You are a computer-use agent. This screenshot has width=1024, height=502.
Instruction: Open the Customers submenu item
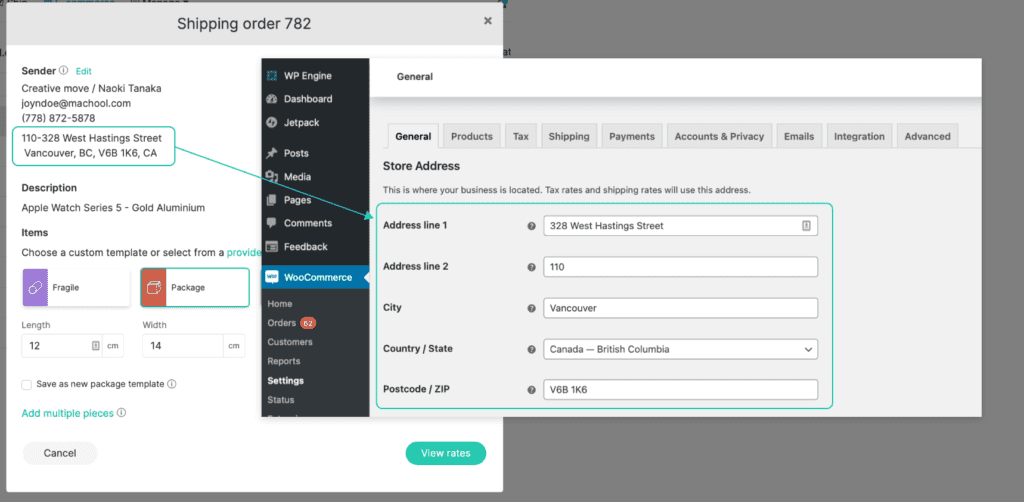click(x=290, y=342)
